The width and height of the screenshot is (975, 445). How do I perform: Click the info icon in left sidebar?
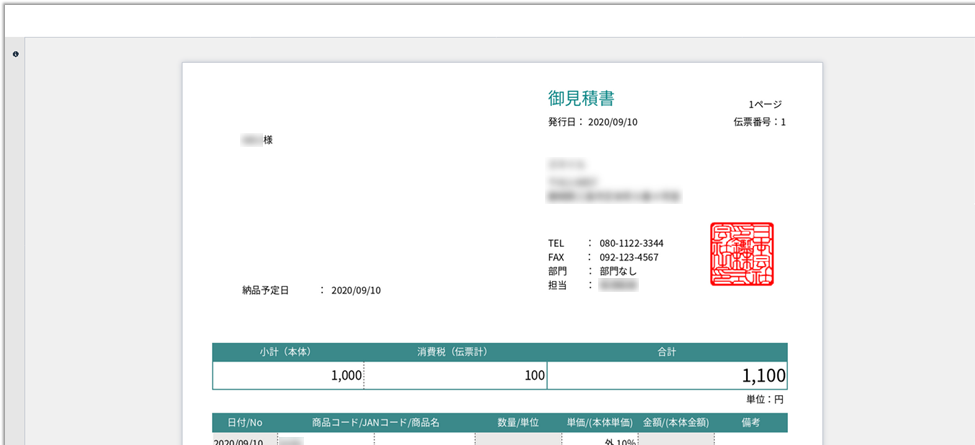(x=16, y=54)
